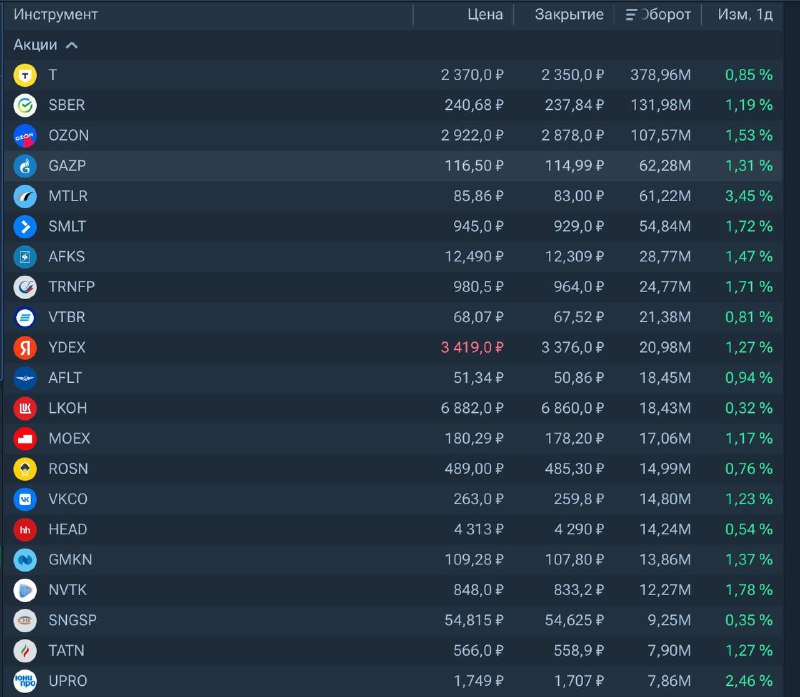
Task: Click MTLR change 3,45 %
Action: 749,196
